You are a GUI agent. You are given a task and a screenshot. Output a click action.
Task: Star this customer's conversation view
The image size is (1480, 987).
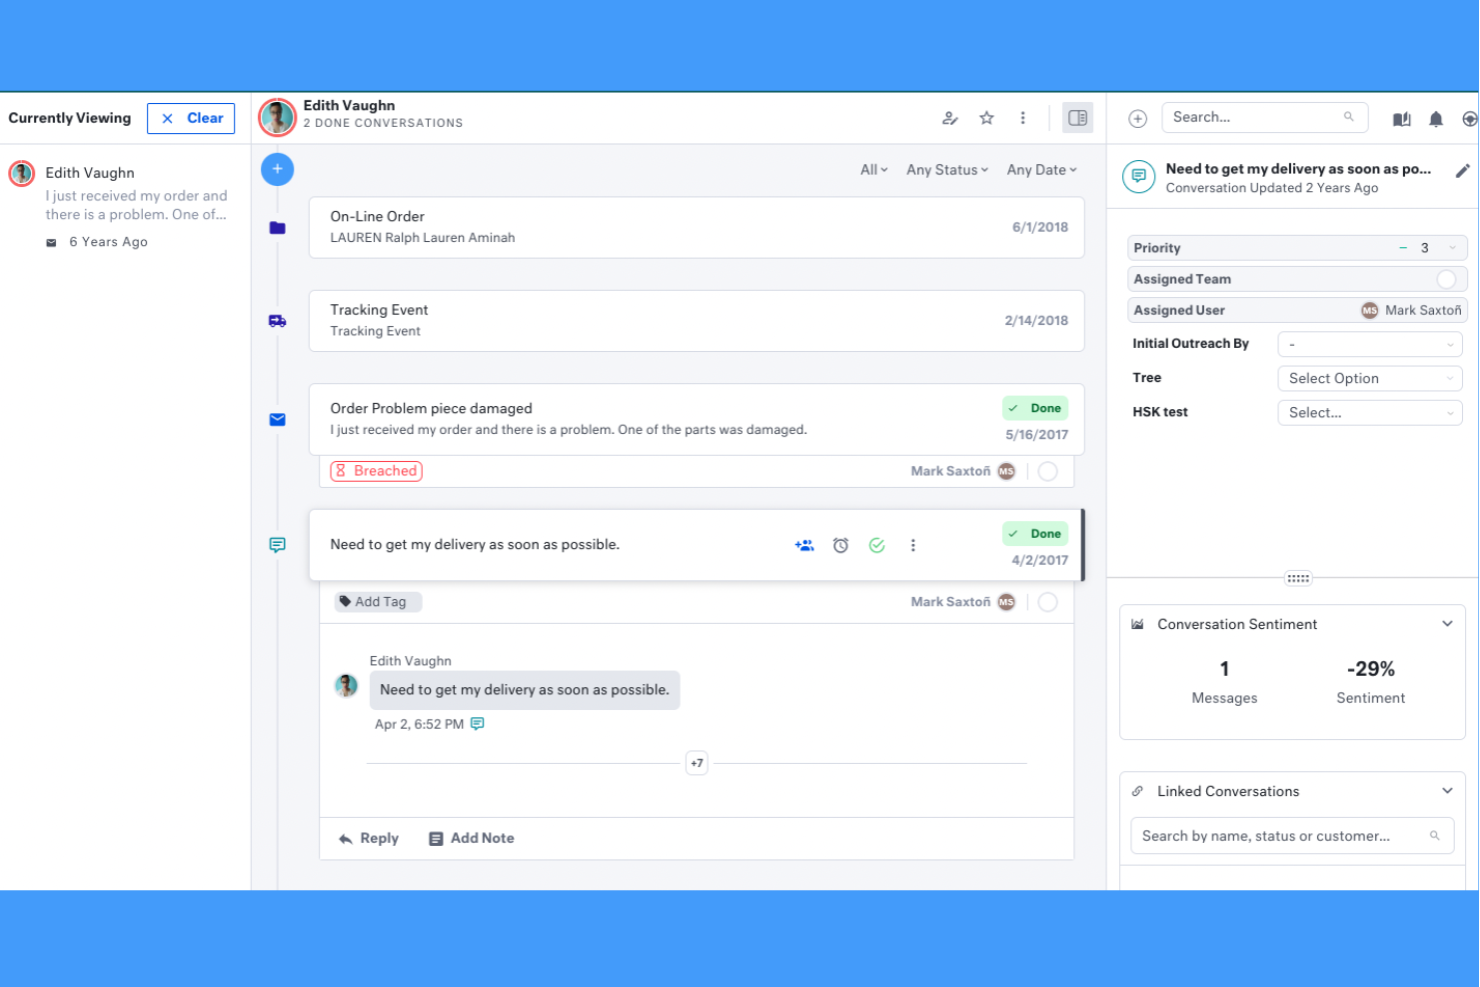[986, 117]
